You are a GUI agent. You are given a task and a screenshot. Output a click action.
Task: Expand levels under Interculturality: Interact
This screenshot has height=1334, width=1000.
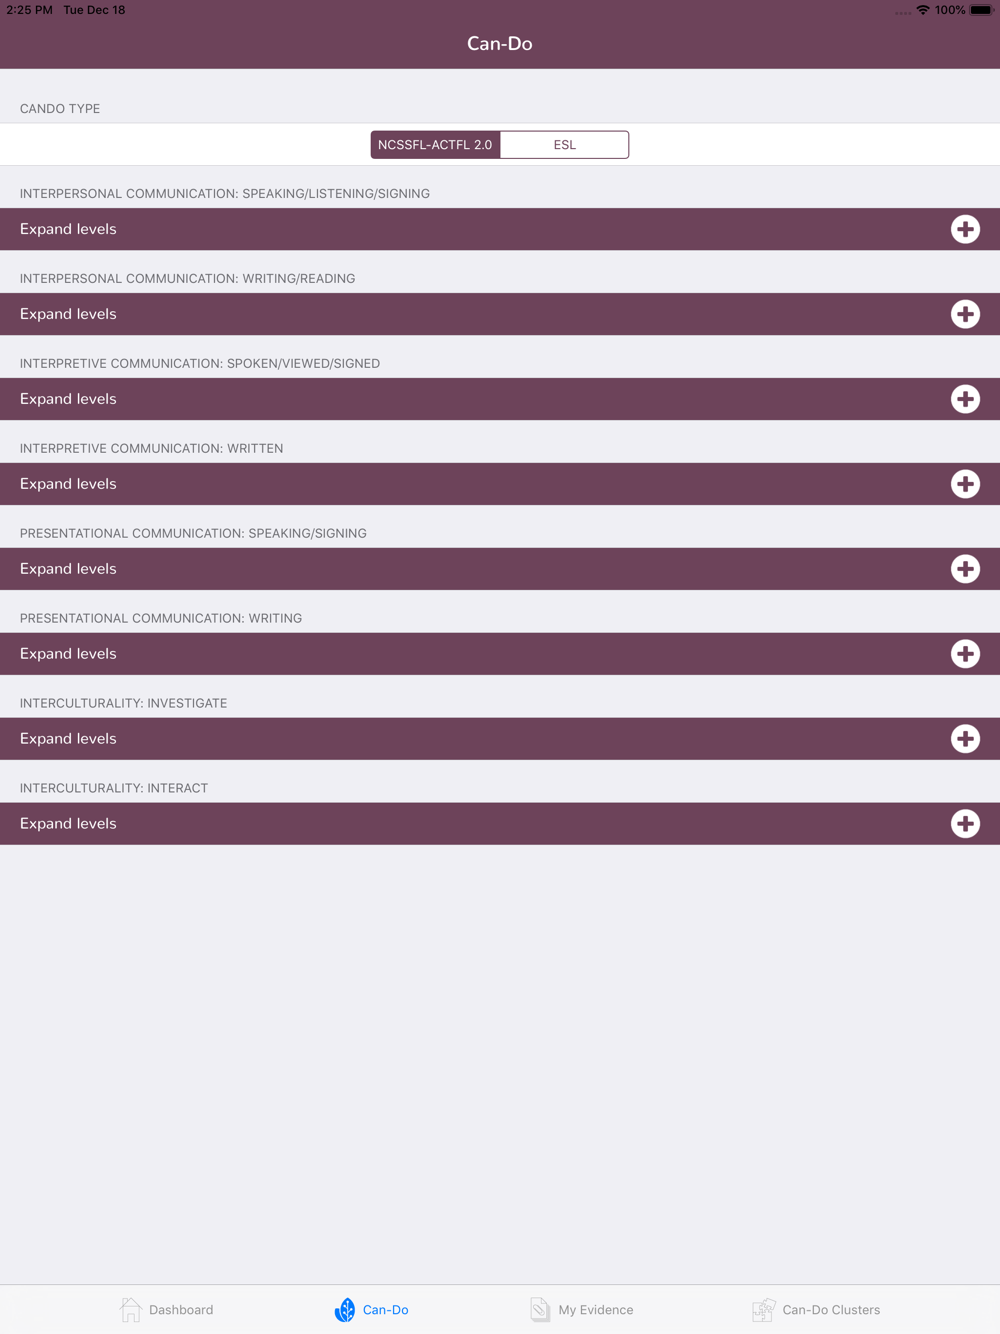click(x=500, y=824)
